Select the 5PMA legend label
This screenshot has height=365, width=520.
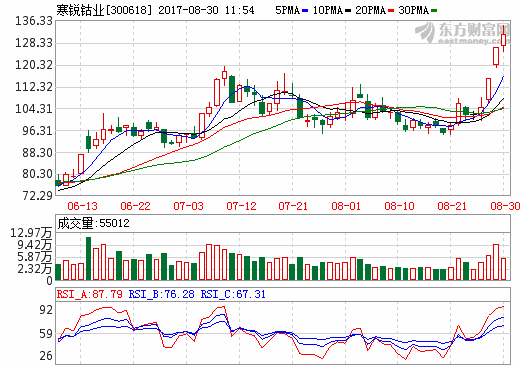[288, 10]
